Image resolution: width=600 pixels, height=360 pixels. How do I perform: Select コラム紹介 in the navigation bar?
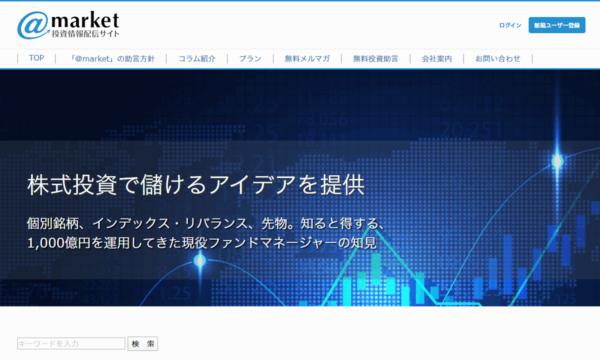(x=197, y=59)
